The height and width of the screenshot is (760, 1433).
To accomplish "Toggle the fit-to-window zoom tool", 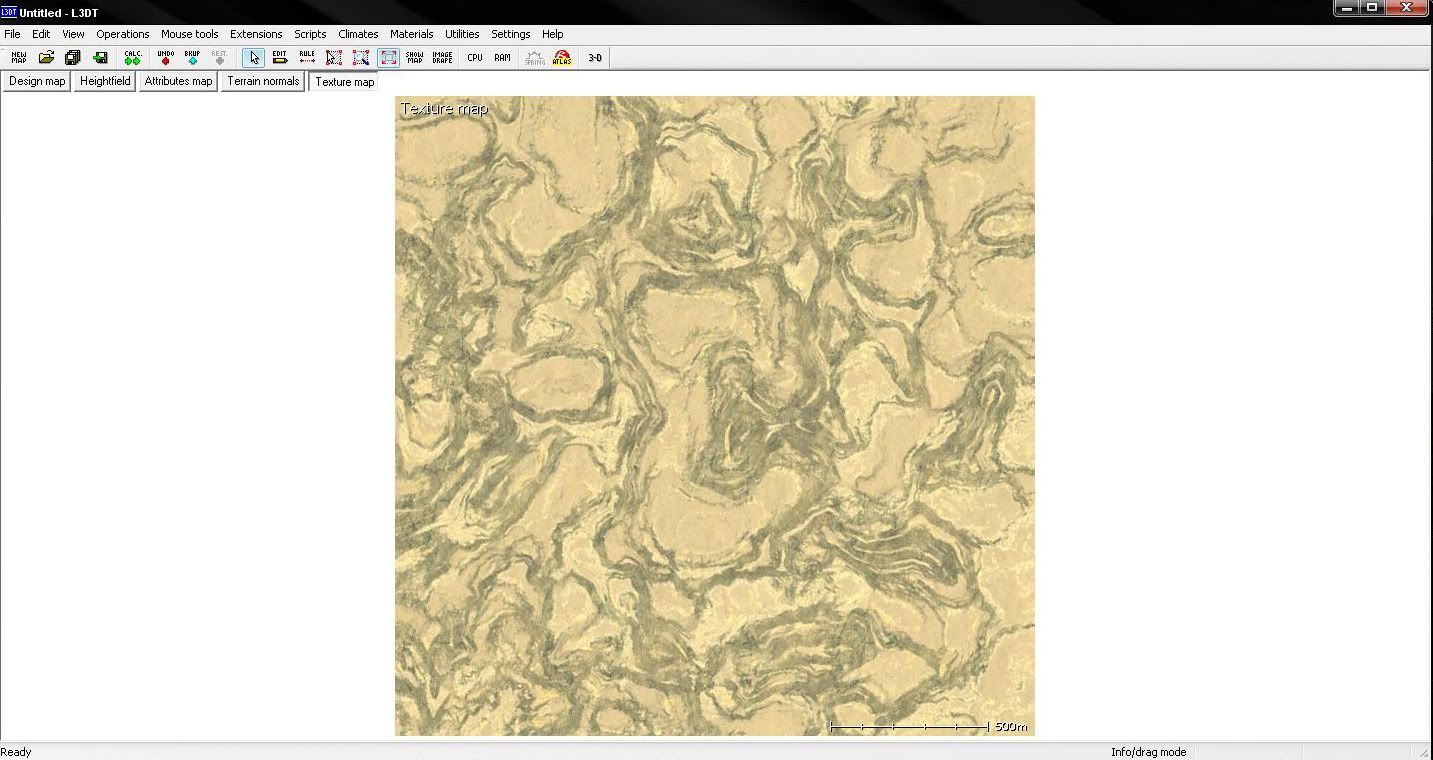I will click(388, 58).
